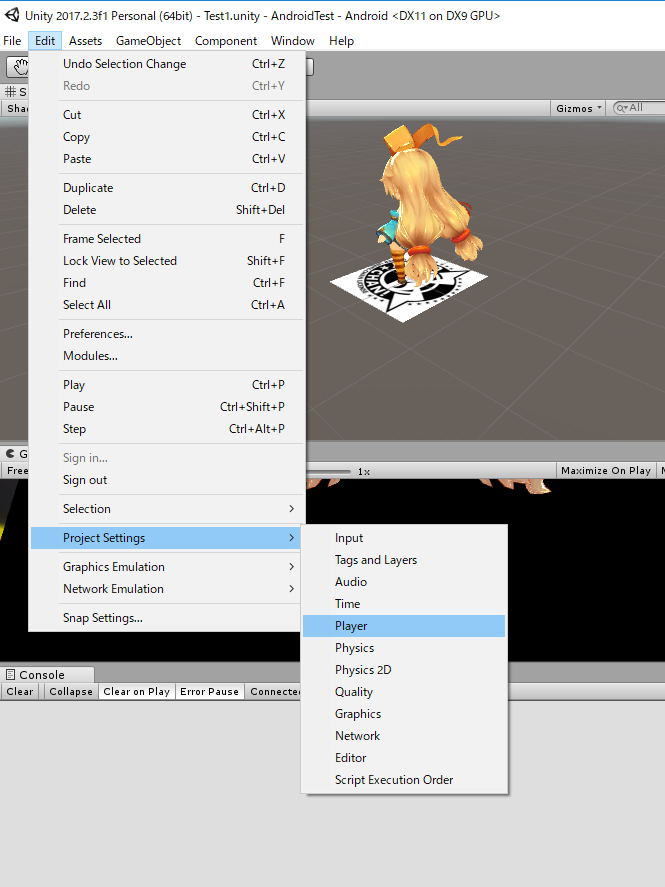This screenshot has width=665, height=887.
Task: Select the Hand tool in the toolbar
Action: coord(18,67)
